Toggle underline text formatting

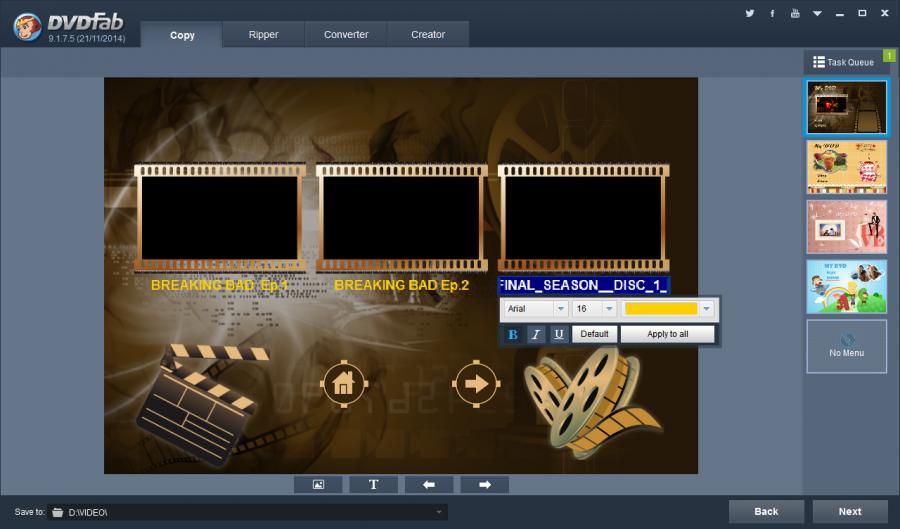click(558, 334)
